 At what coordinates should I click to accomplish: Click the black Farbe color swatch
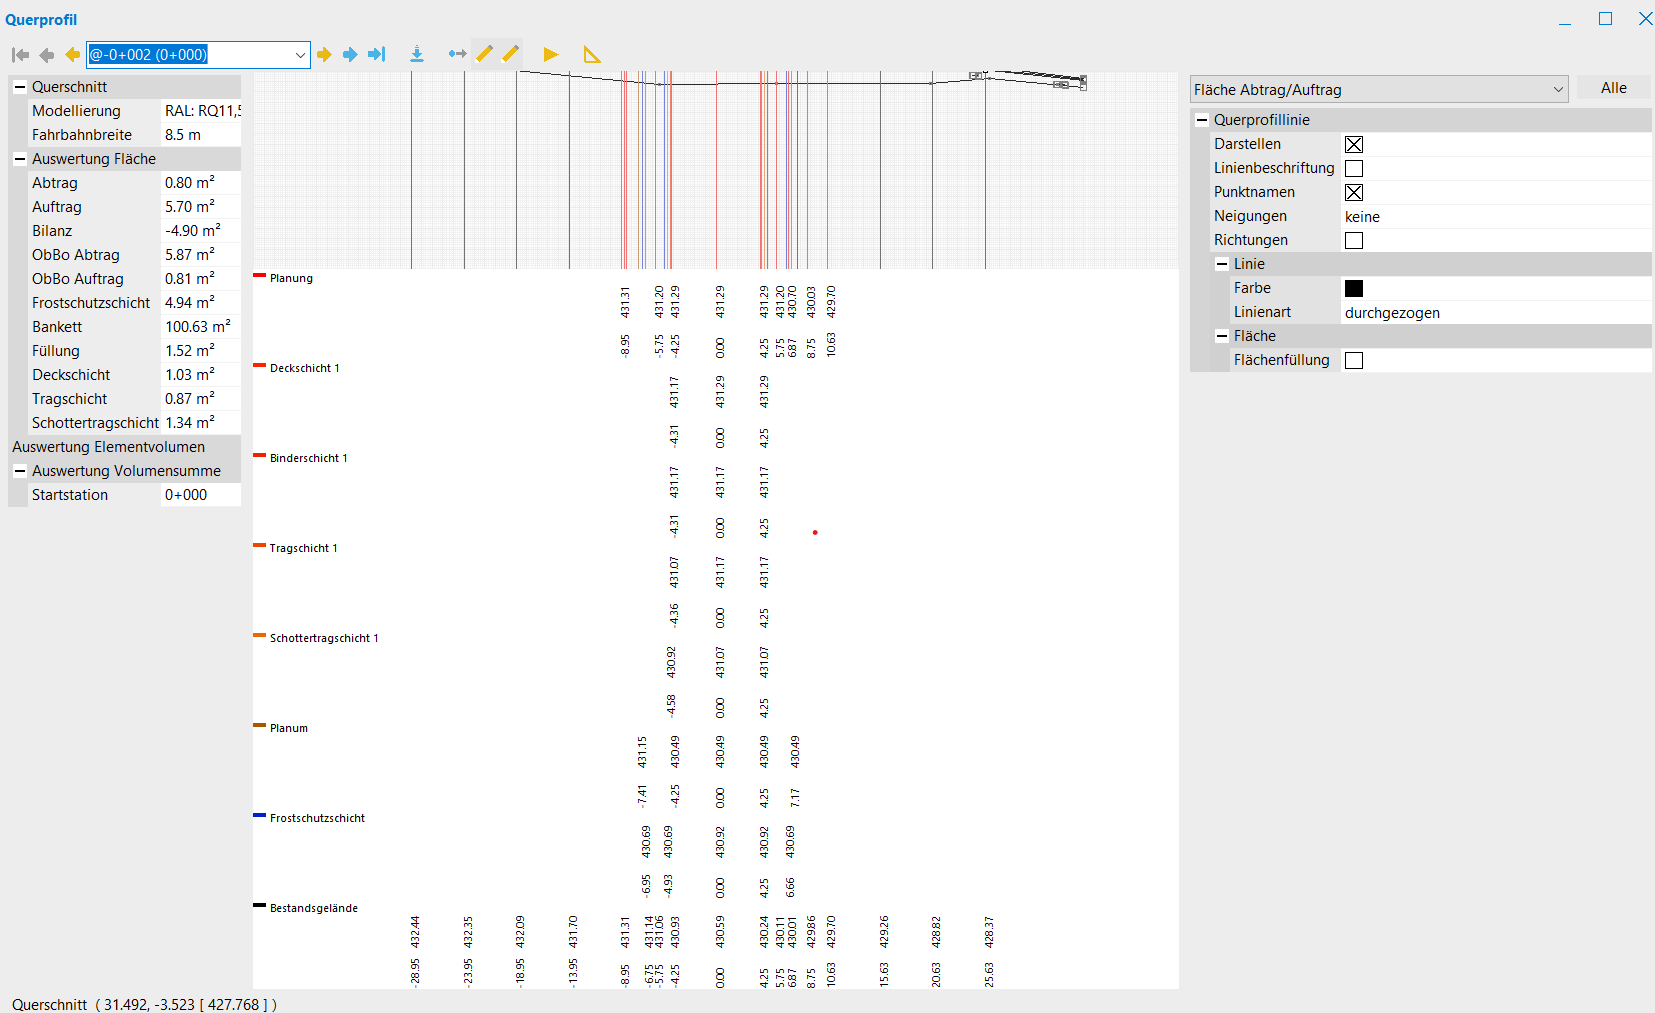[1354, 289]
